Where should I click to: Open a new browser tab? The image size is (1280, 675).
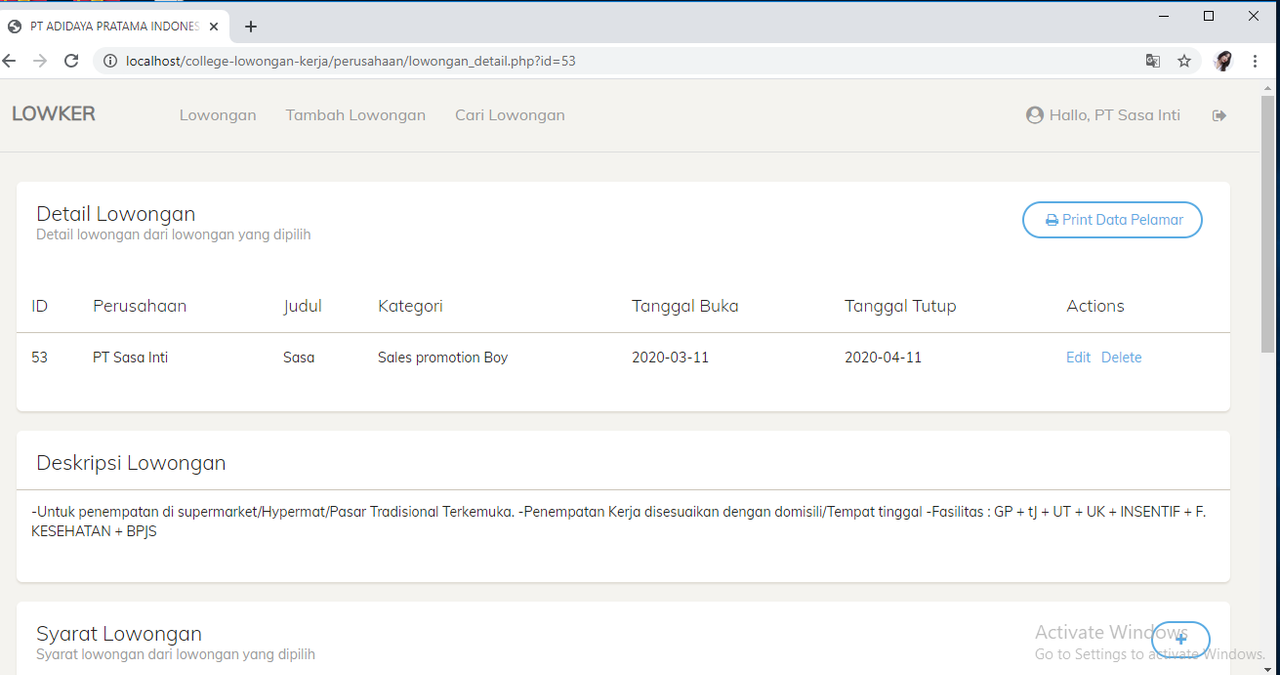(x=251, y=27)
